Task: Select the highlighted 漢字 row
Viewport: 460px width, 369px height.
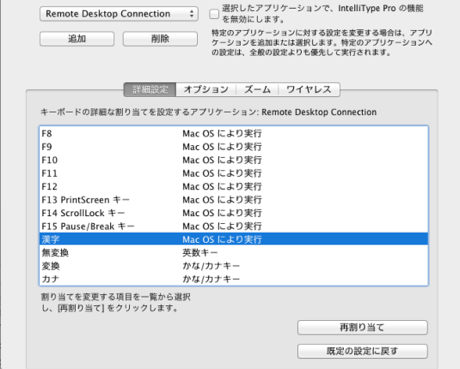Action: click(x=234, y=239)
